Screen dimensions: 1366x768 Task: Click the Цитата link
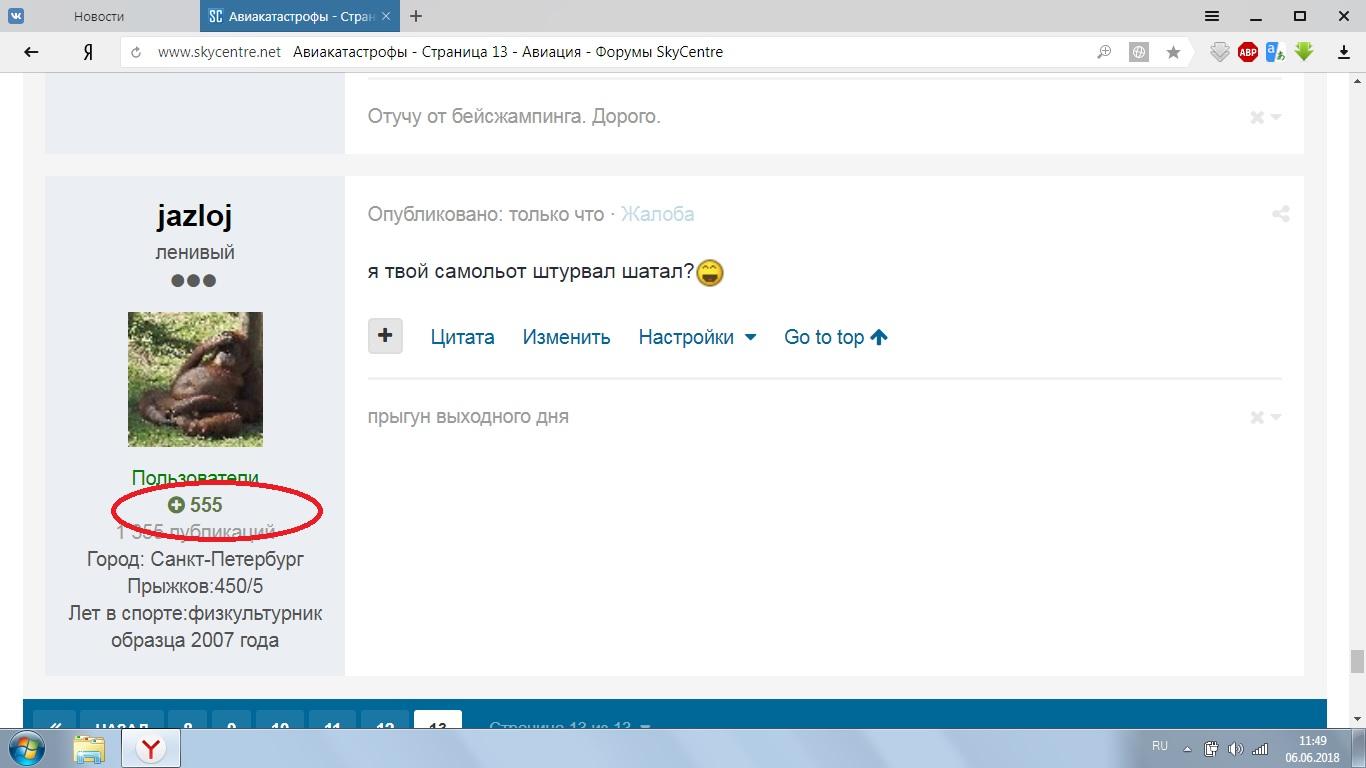[x=462, y=337]
